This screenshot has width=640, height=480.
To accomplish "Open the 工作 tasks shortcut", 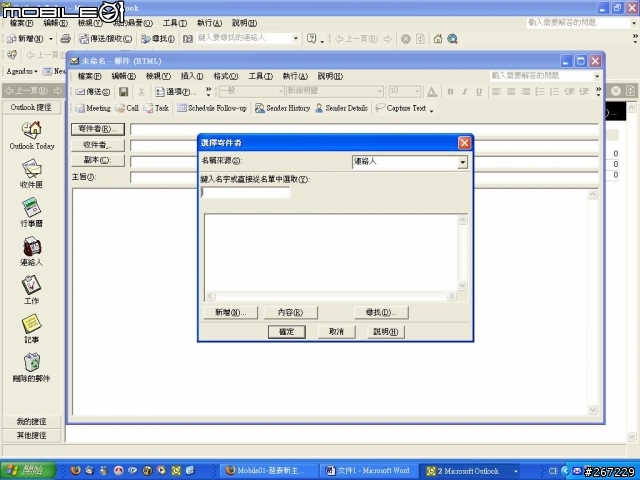I will click(x=31, y=290).
